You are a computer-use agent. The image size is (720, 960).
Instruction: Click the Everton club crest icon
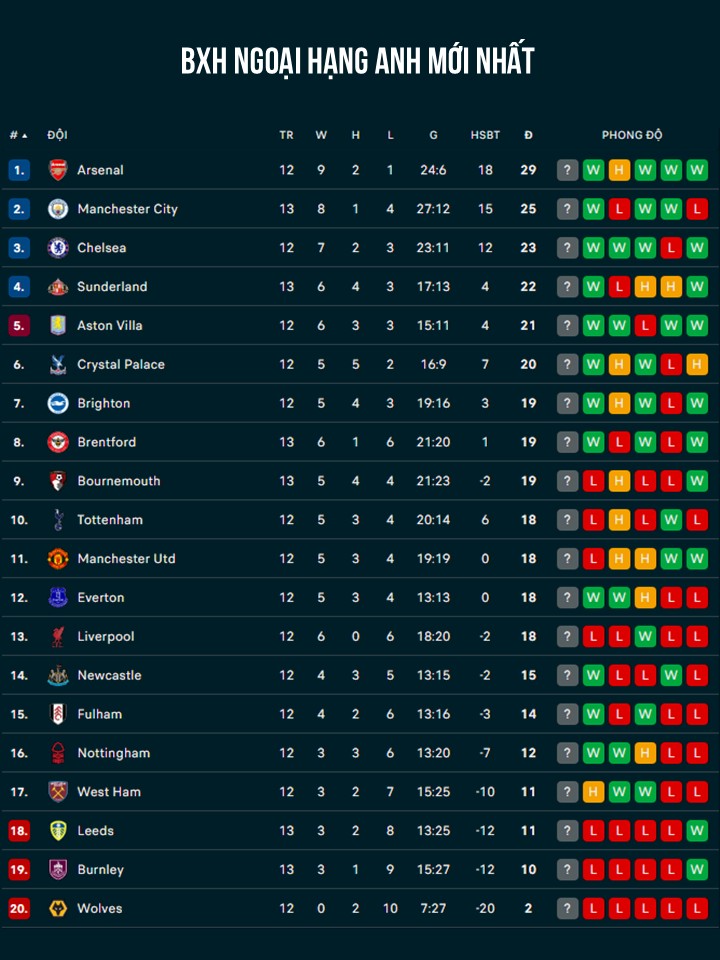[x=58, y=597]
